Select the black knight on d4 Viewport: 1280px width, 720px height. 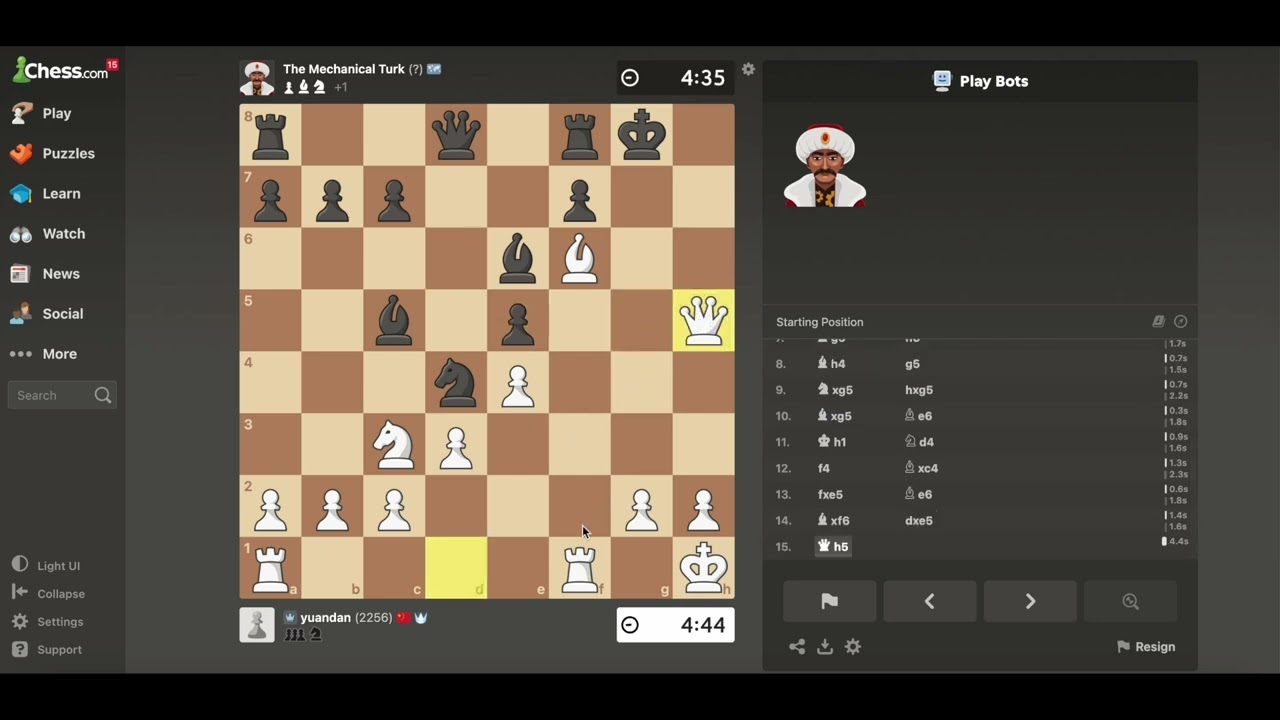click(x=456, y=383)
